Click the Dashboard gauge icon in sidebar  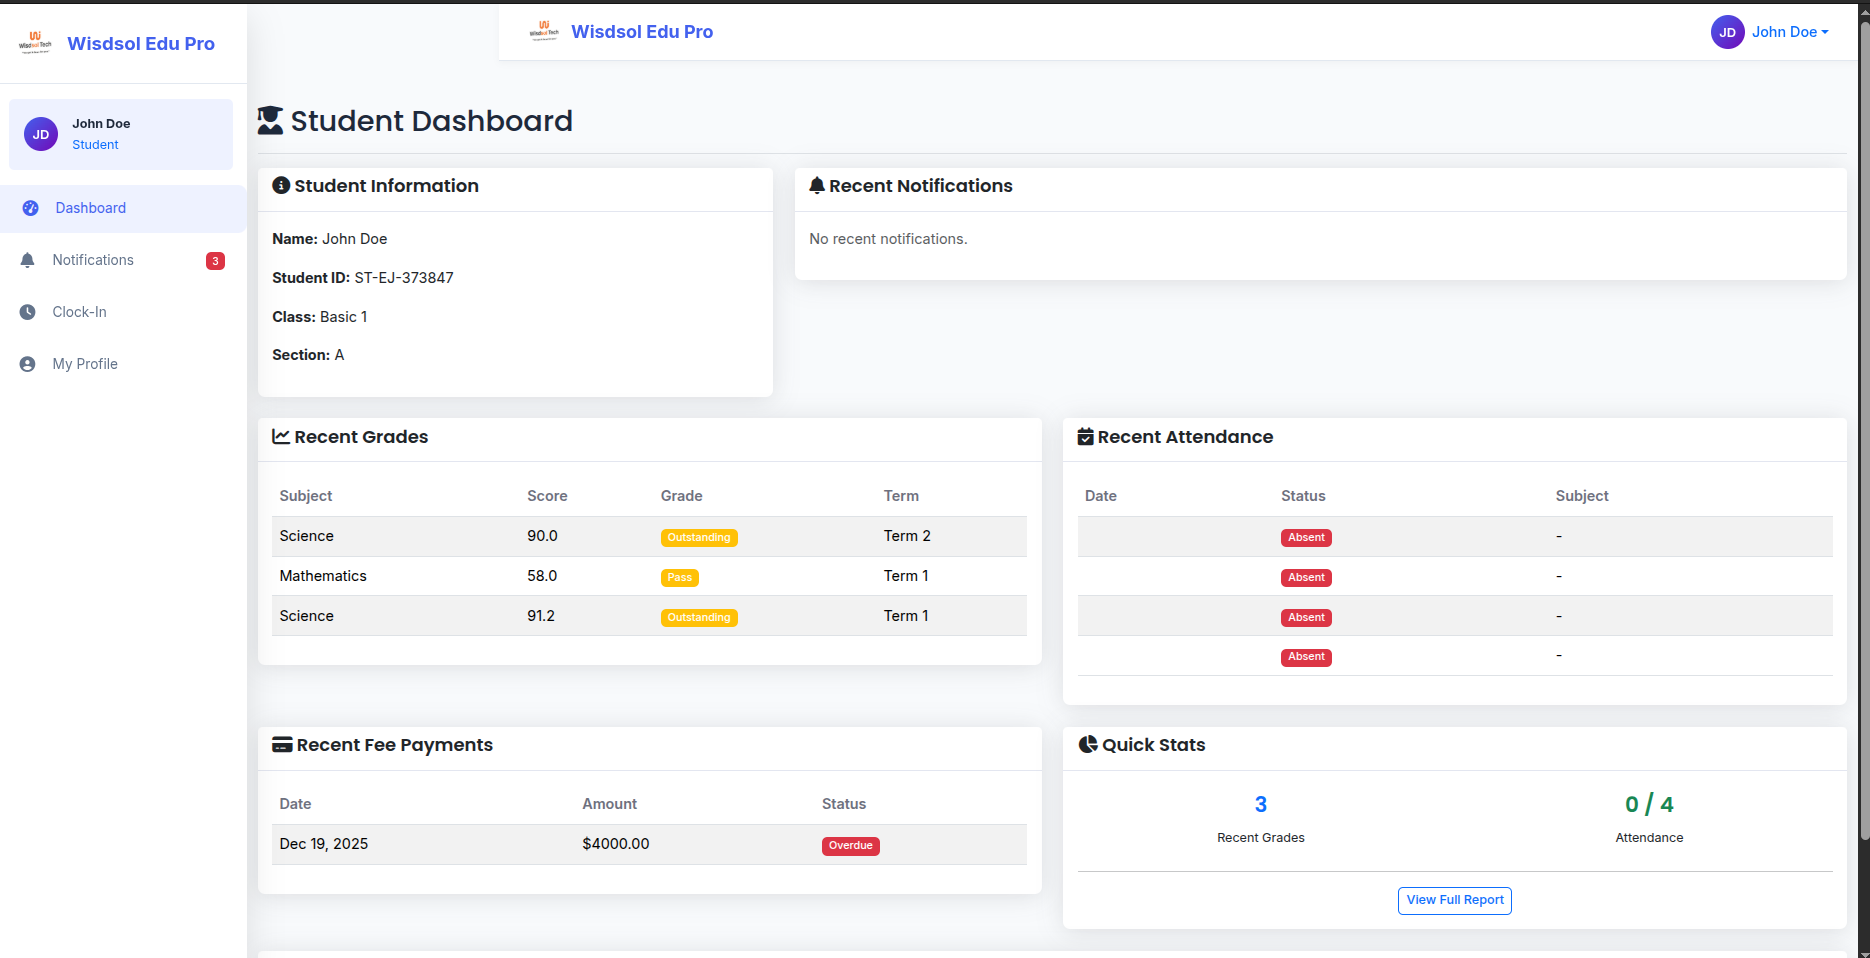pyautogui.click(x=30, y=208)
